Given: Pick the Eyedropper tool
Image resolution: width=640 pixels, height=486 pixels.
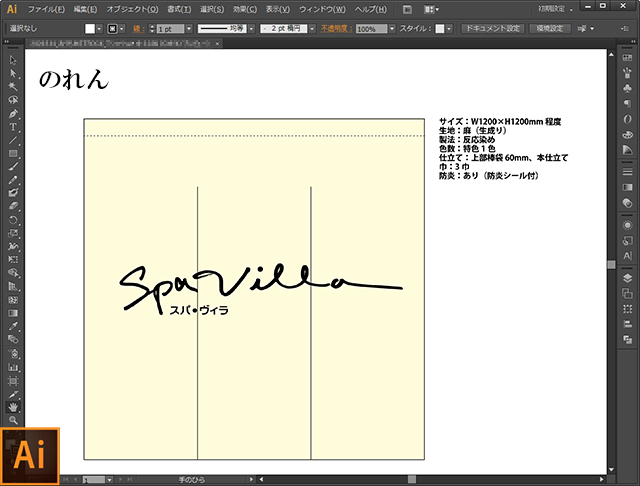Looking at the screenshot, I should pyautogui.click(x=13, y=326).
